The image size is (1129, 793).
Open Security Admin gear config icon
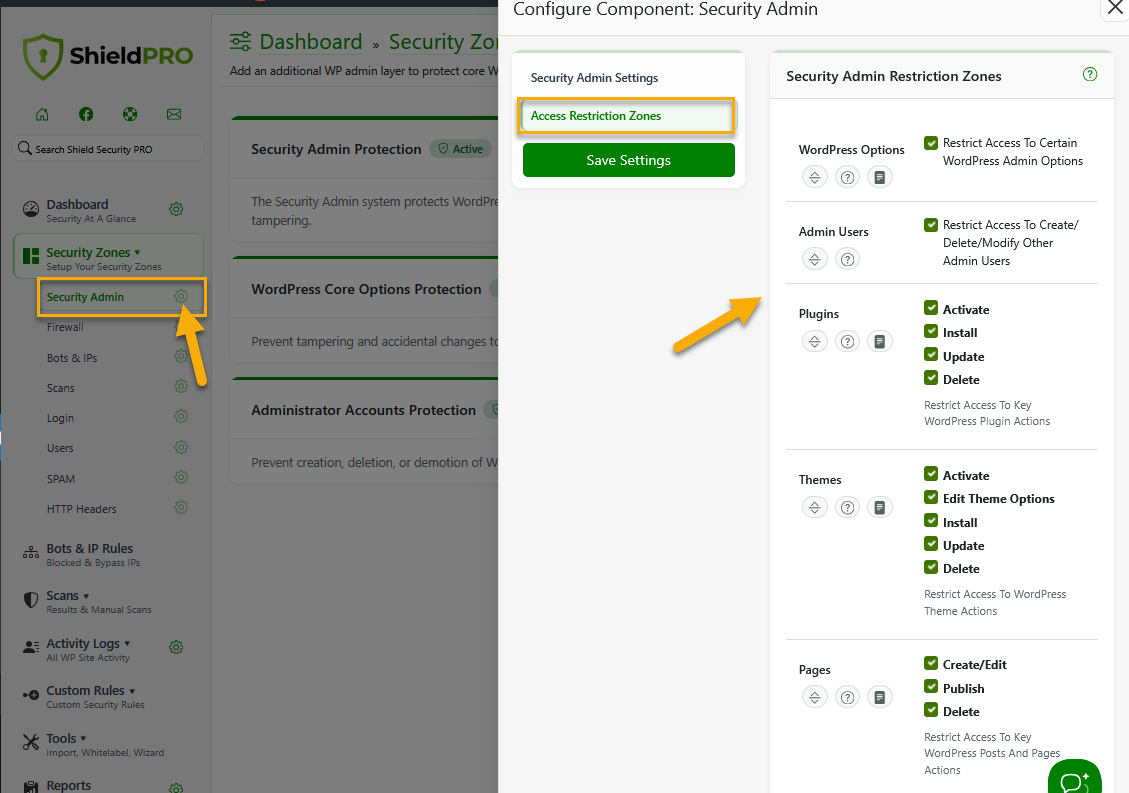coord(181,296)
